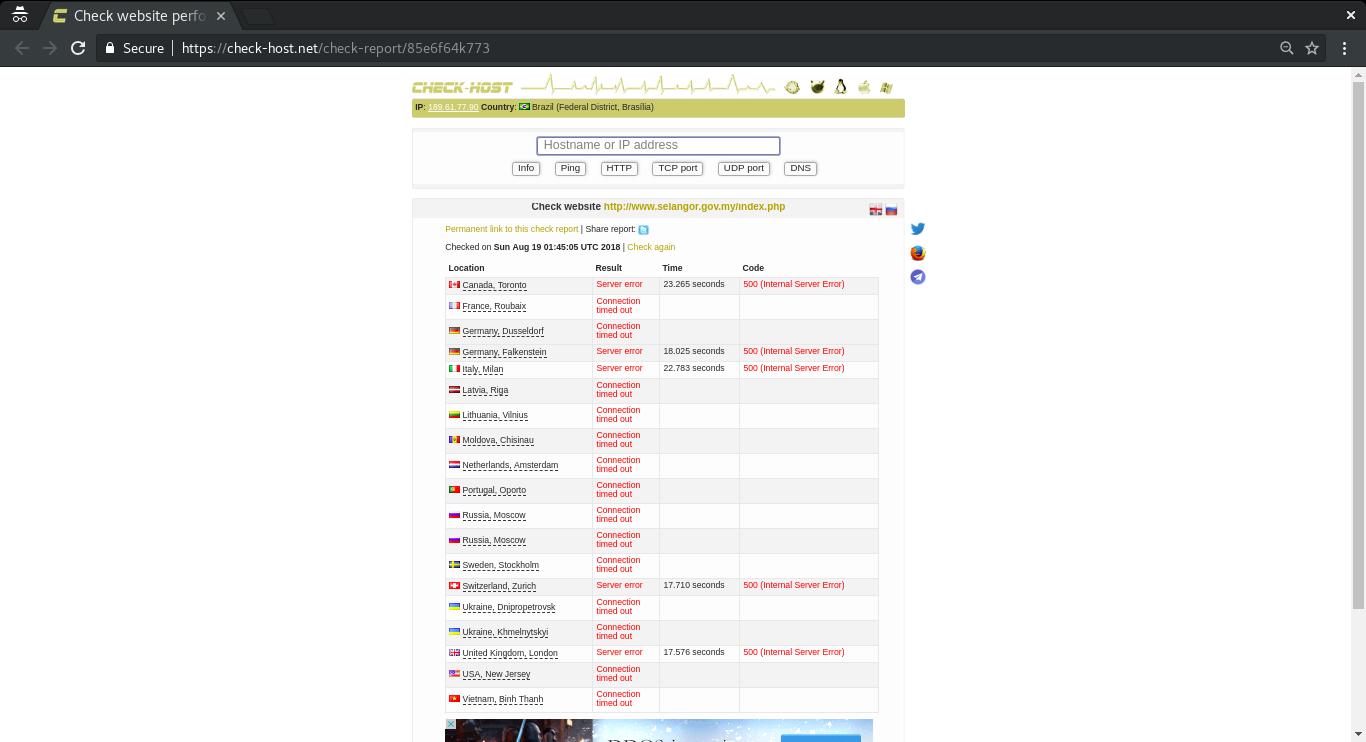Click Italy, Milan location link
This screenshot has height=742, width=1366.
[x=483, y=370]
